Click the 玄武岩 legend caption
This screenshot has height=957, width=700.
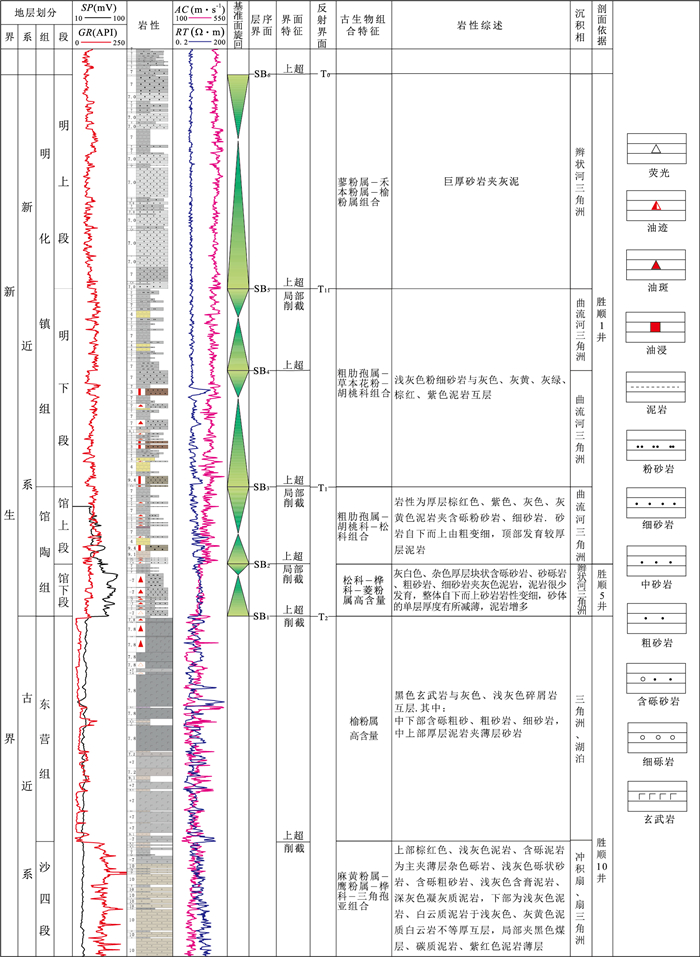[659, 820]
